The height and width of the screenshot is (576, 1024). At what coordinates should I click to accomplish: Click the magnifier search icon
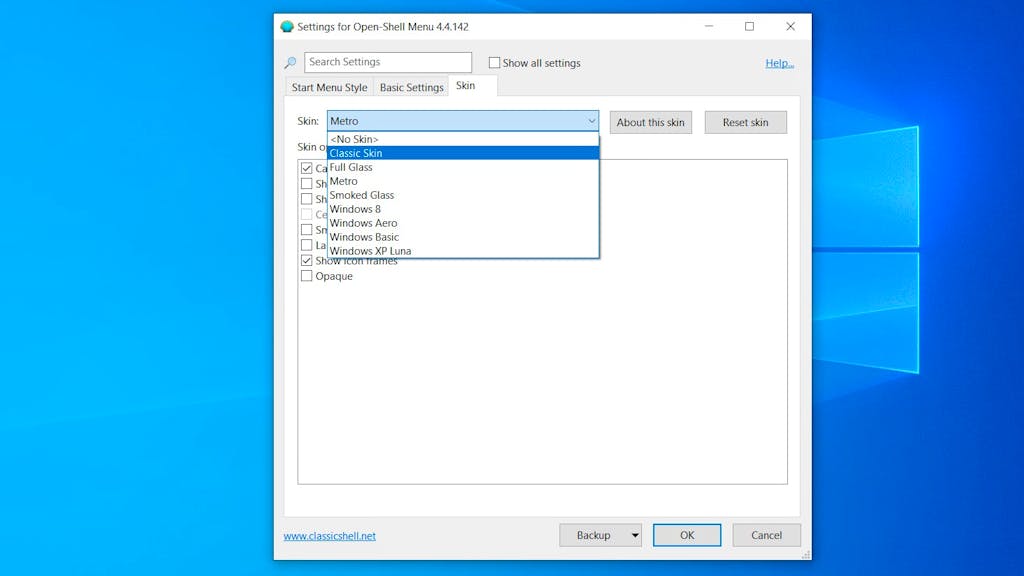pos(291,63)
